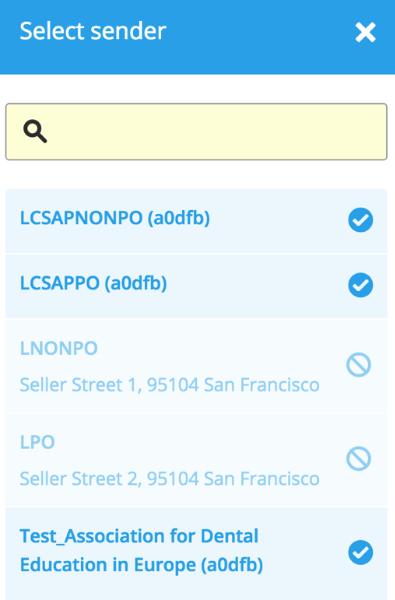This screenshot has height=600, width=395.
Task: Click the Select sender header title
Action: point(93,31)
